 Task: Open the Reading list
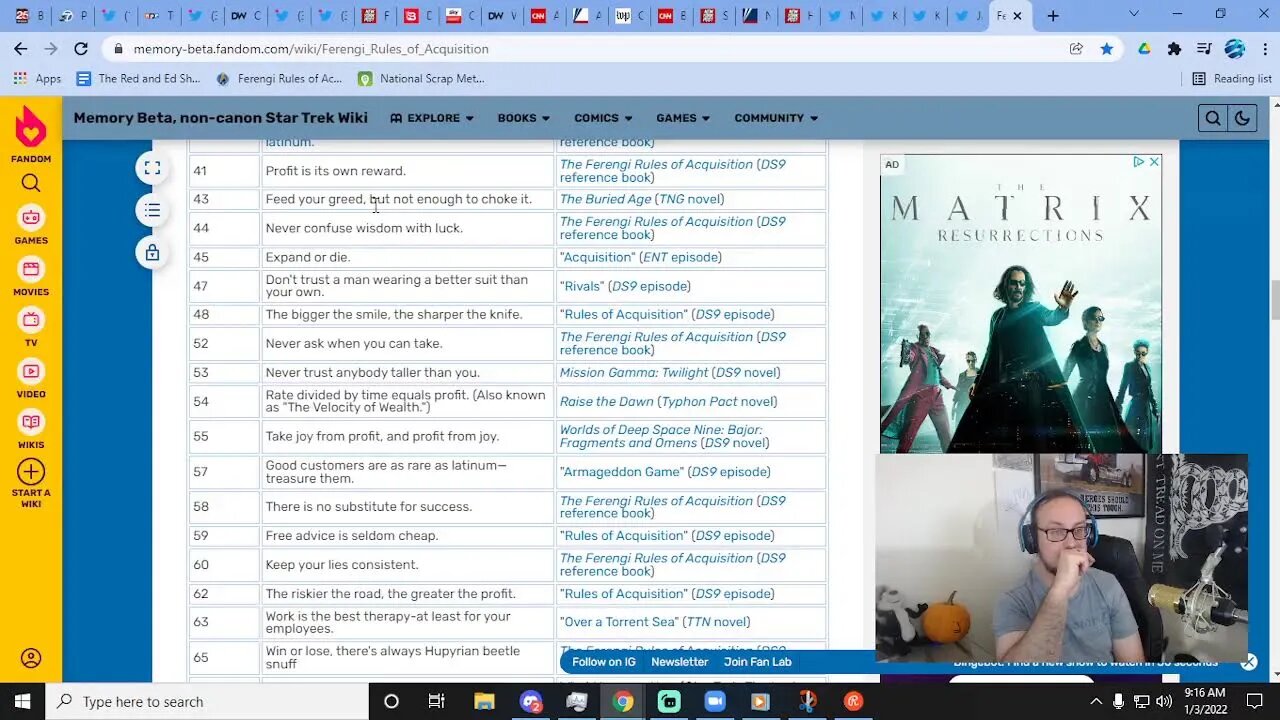click(1232, 78)
